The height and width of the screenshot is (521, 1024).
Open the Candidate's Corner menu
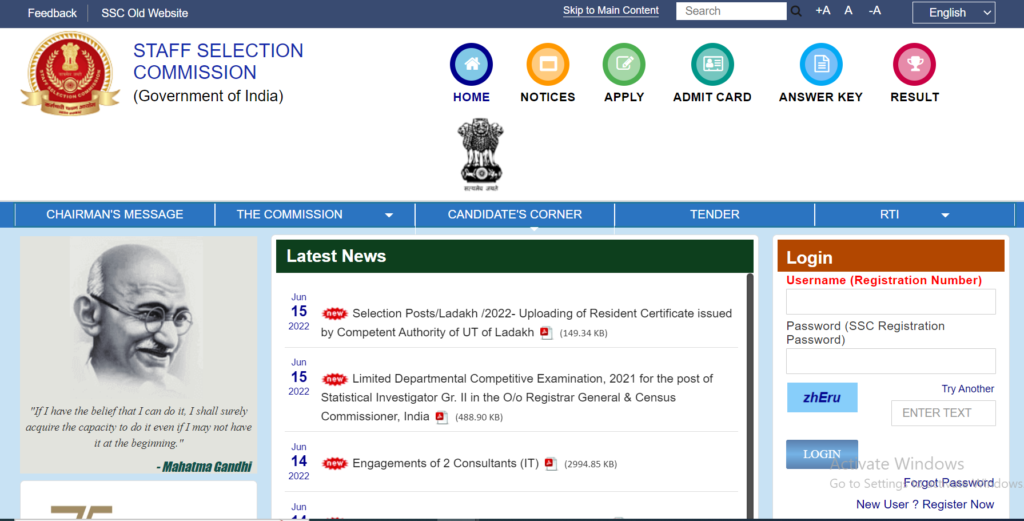point(514,214)
